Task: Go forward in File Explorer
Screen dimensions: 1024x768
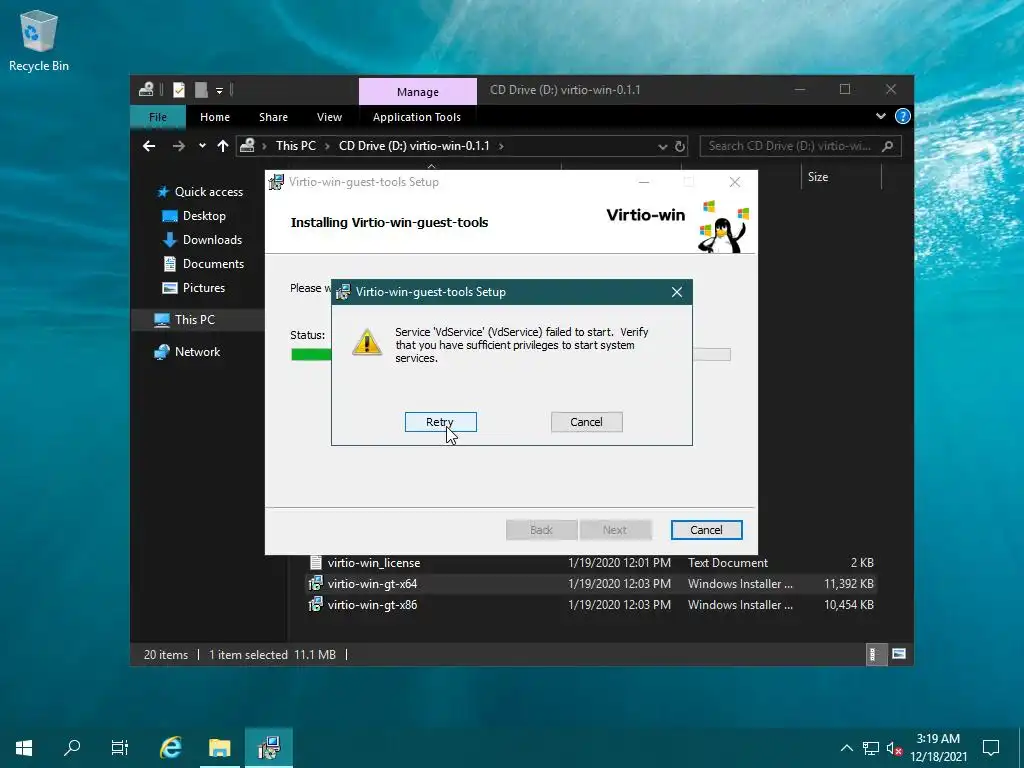Action: point(178,146)
